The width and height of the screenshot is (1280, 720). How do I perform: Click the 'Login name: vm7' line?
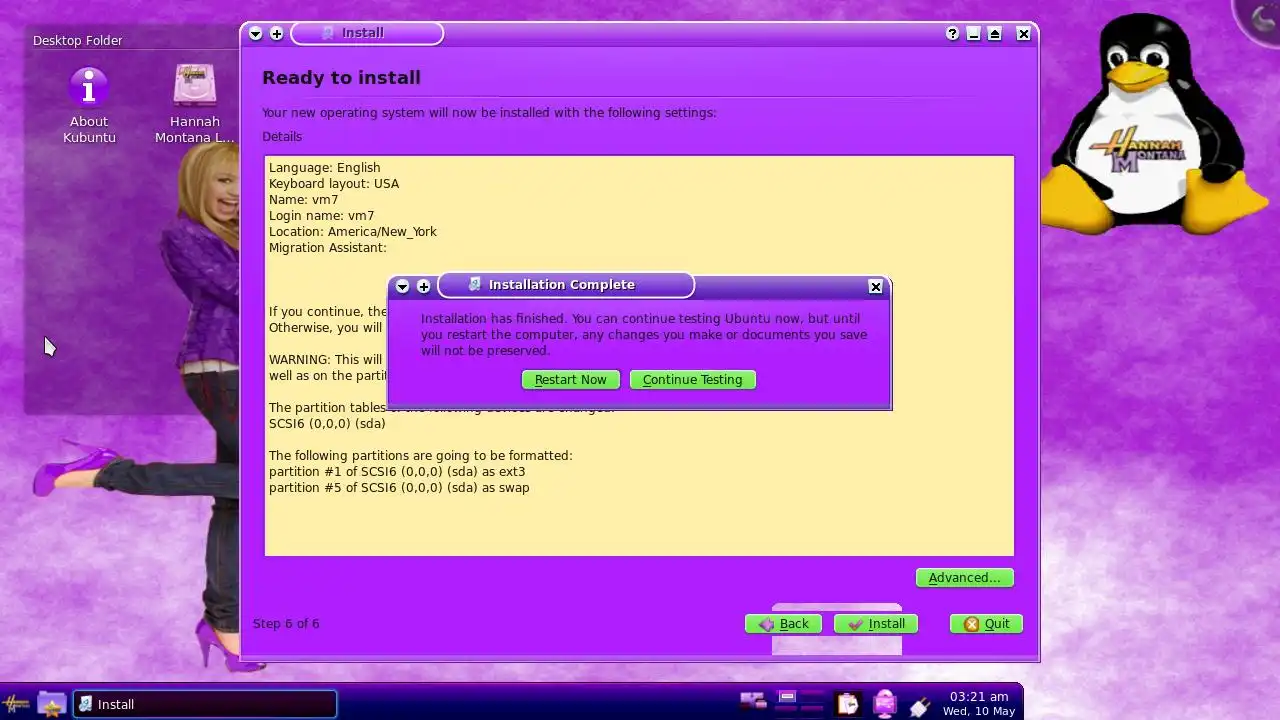tap(322, 216)
